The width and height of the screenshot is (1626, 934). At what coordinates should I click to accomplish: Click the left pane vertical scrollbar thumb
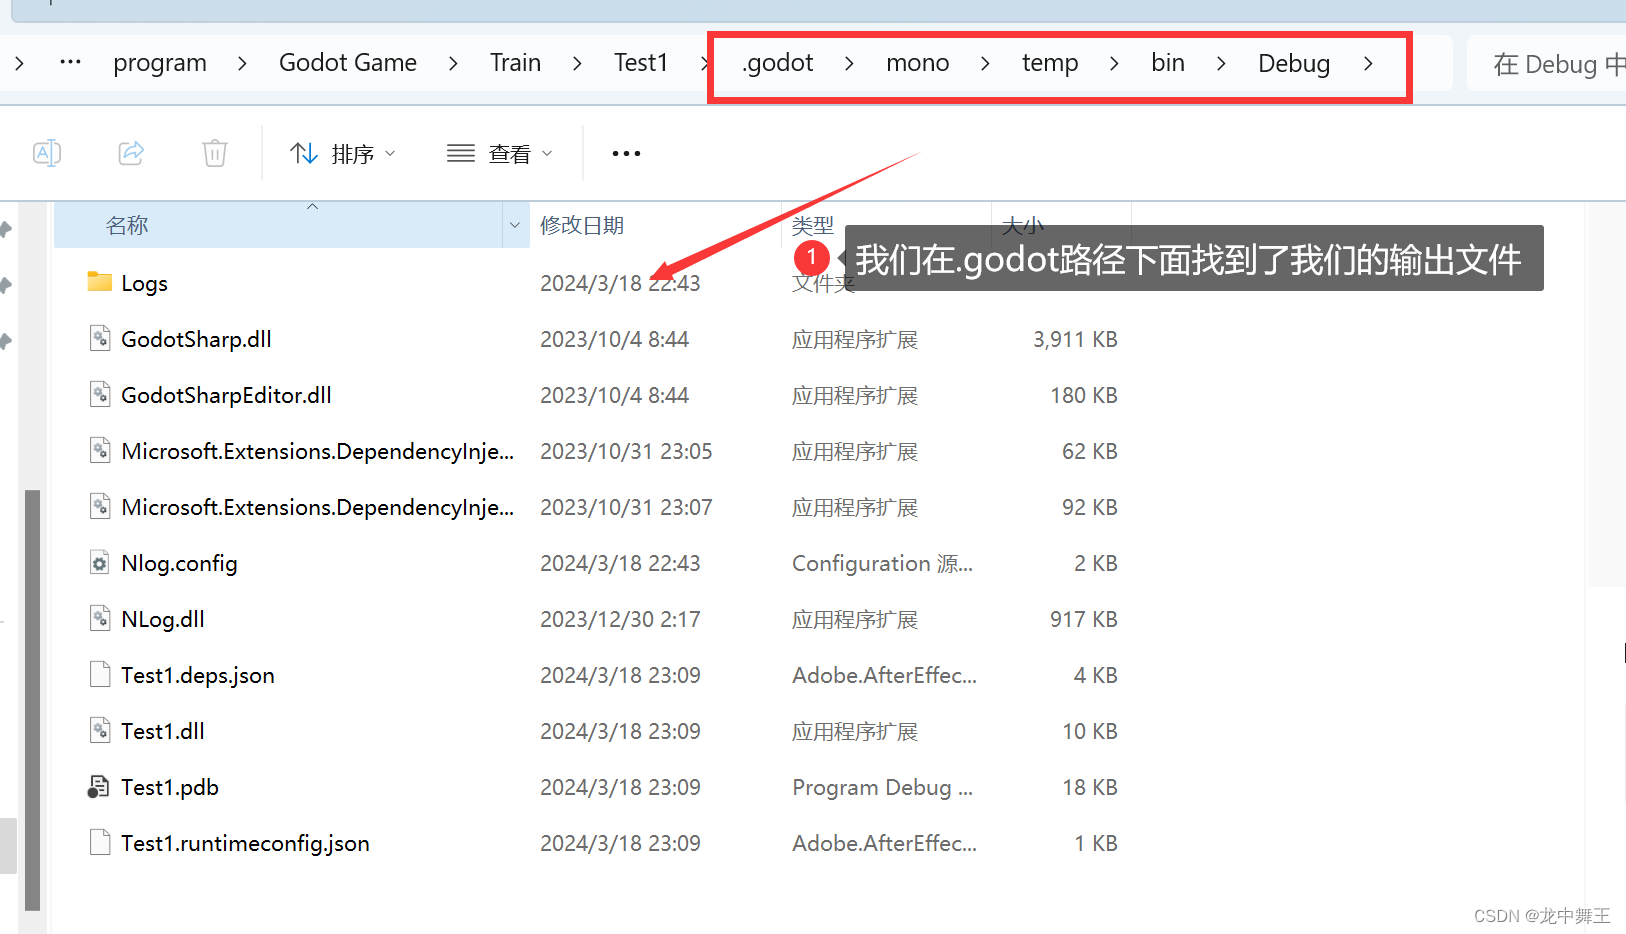point(32,700)
